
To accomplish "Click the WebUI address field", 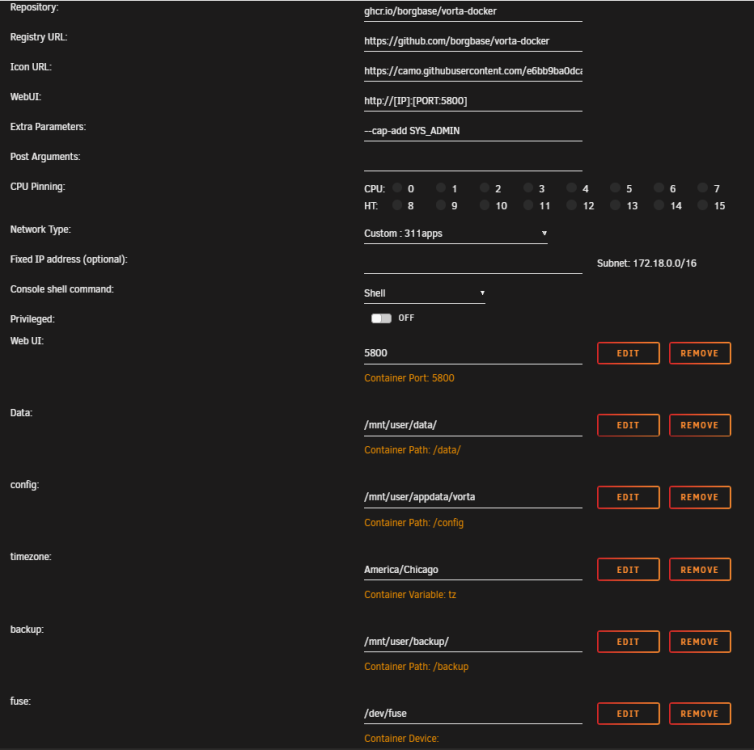I will [473, 101].
